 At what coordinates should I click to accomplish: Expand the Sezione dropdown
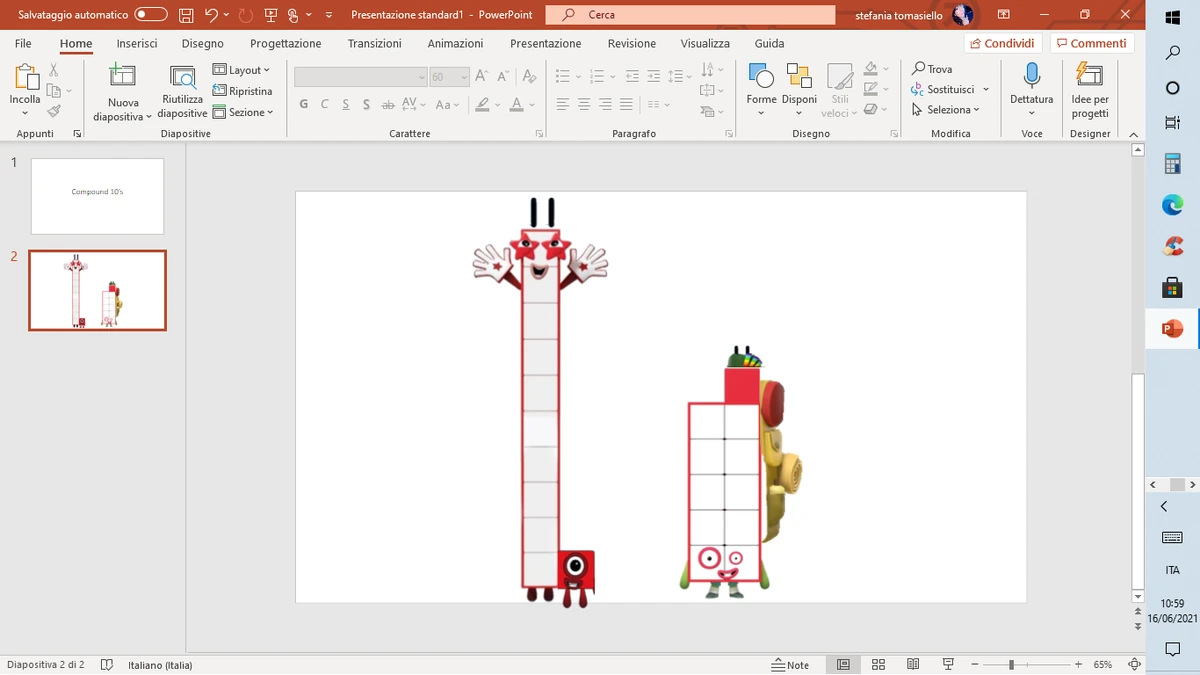243,111
